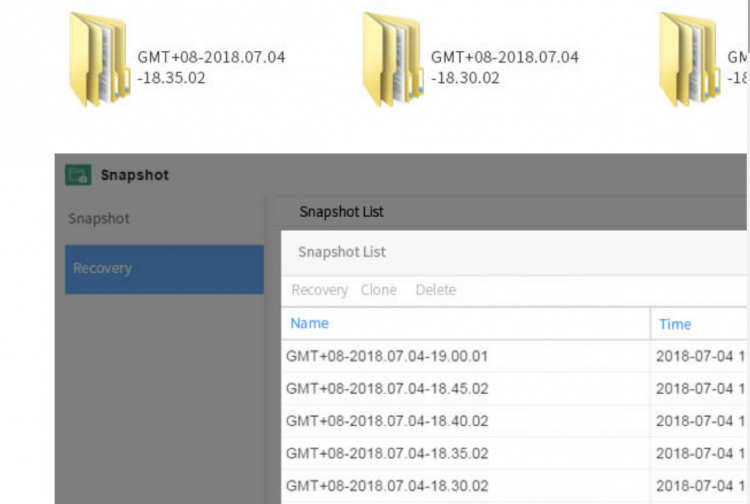Click the Delete toolbar button
The height and width of the screenshot is (504, 750).
[x=435, y=290]
